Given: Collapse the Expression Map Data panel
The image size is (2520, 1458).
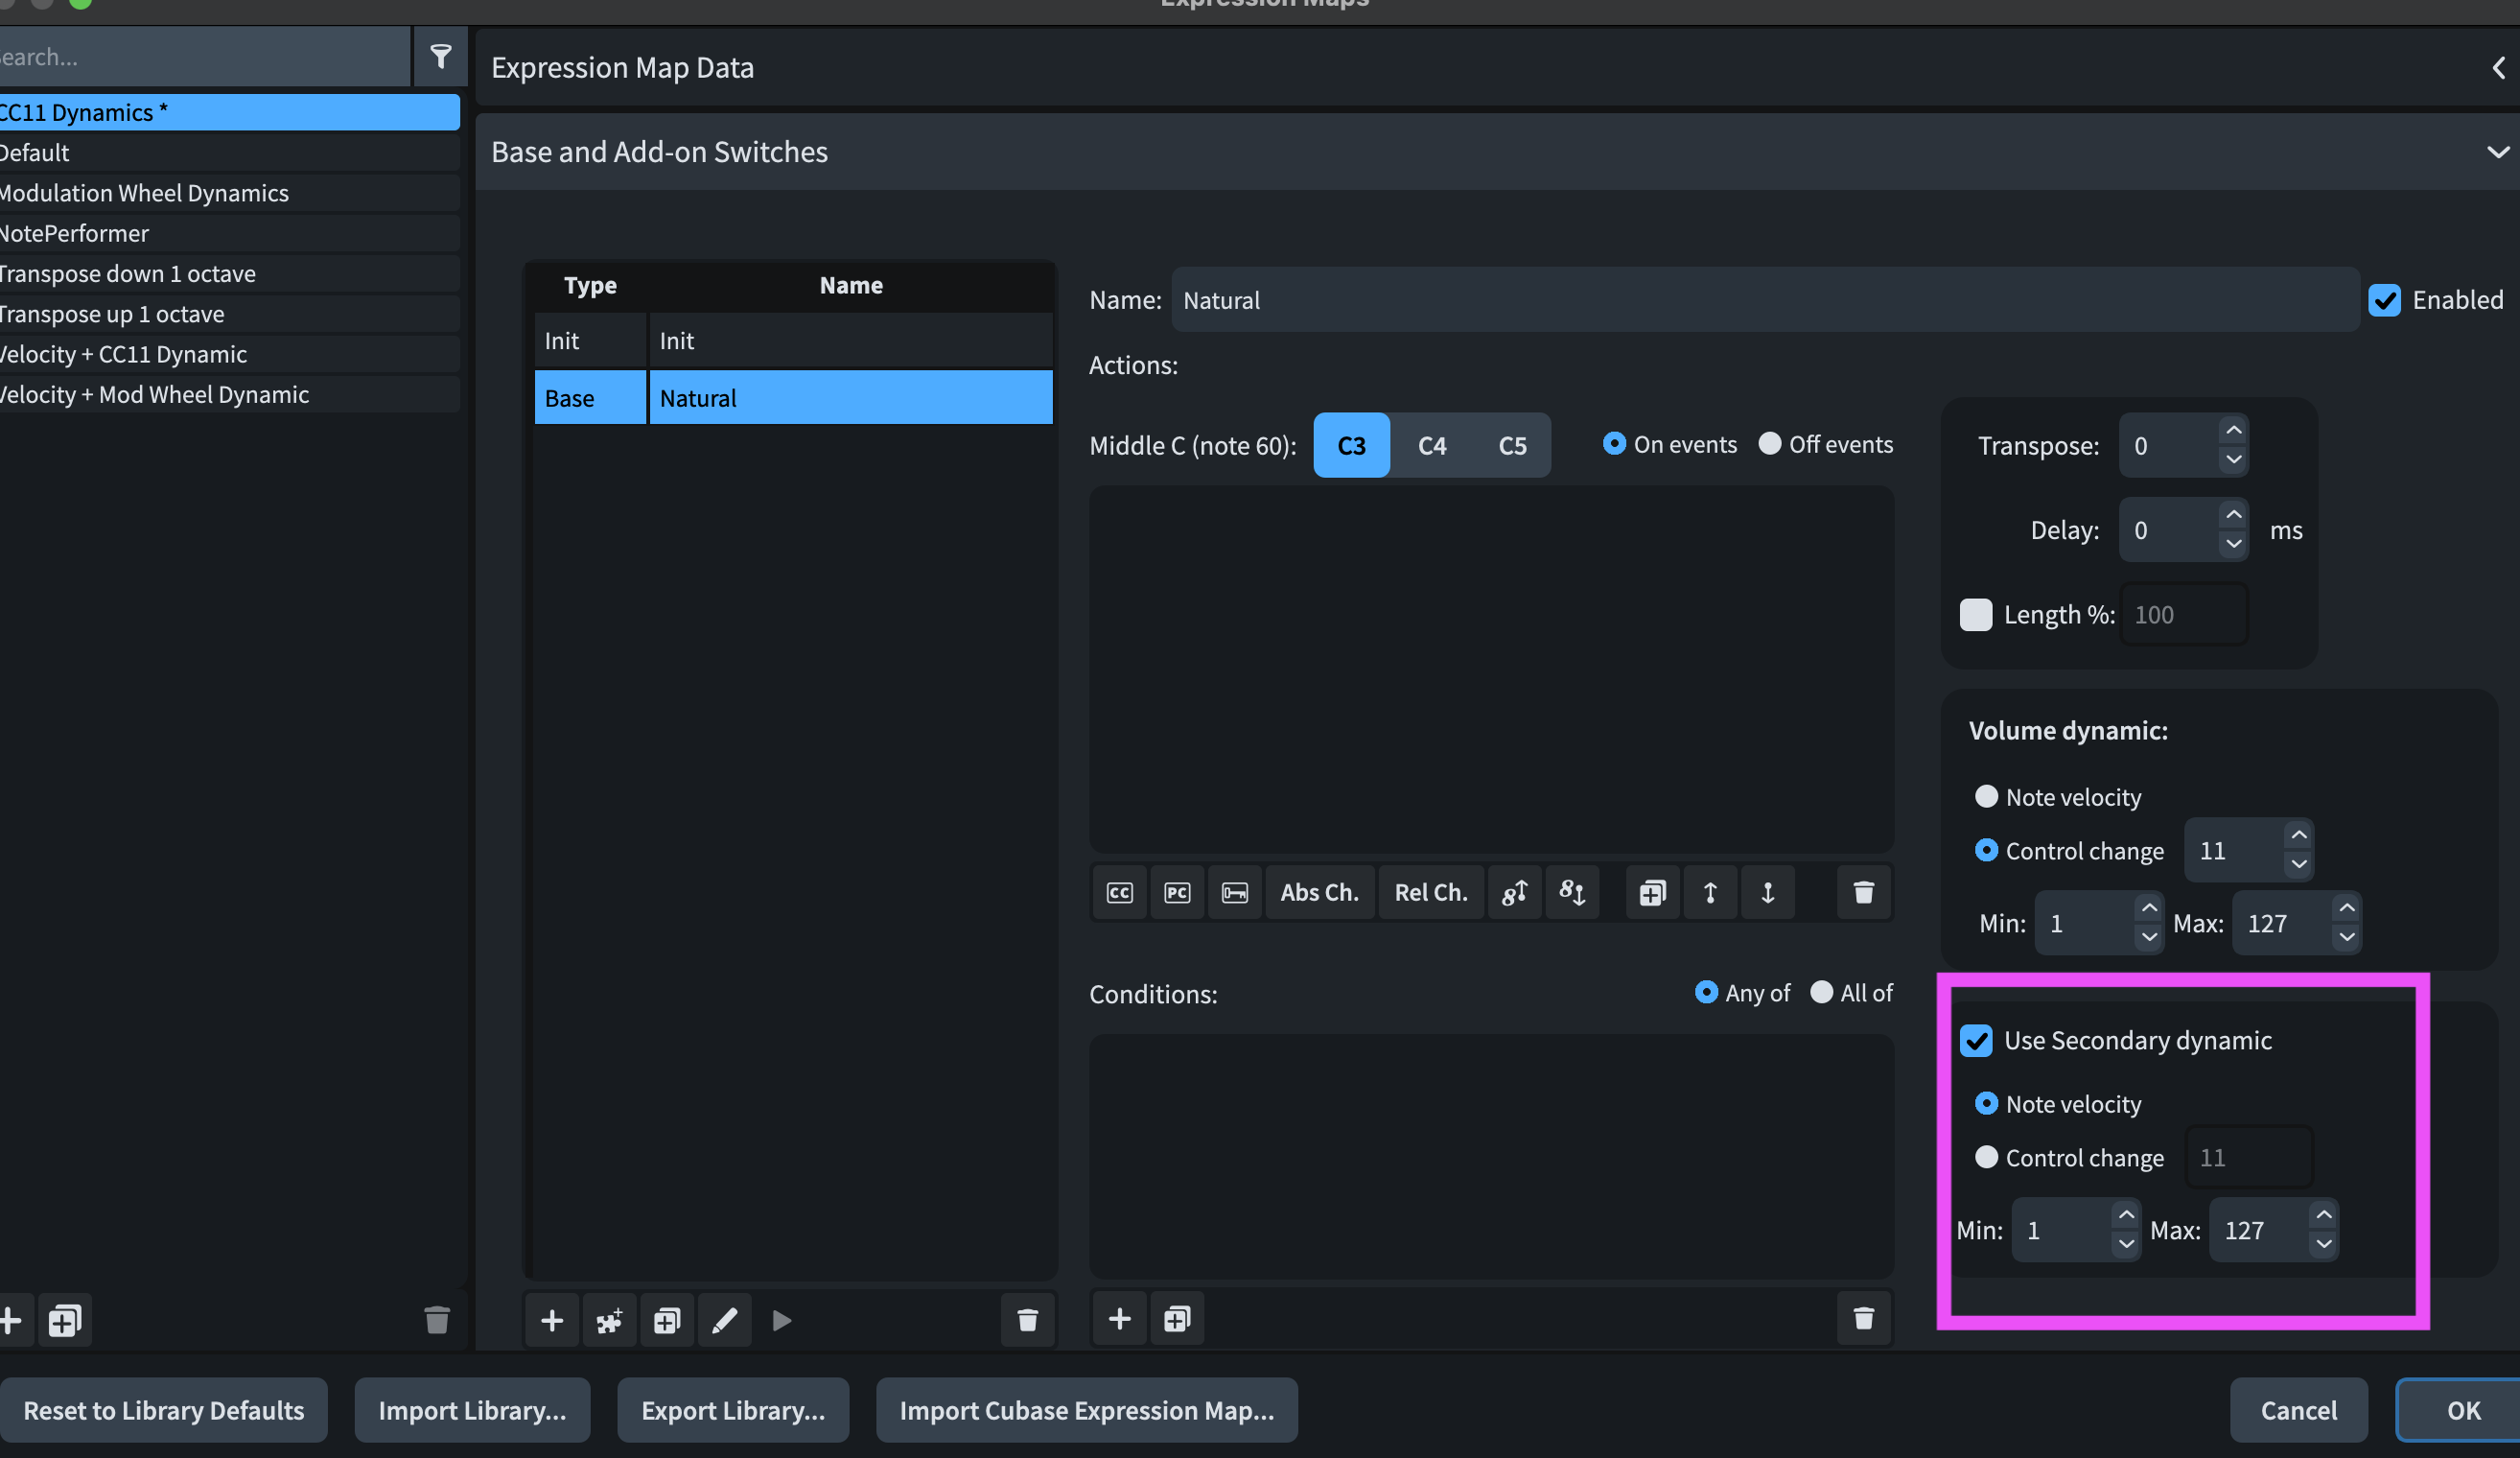Looking at the screenshot, I should 2497,67.
